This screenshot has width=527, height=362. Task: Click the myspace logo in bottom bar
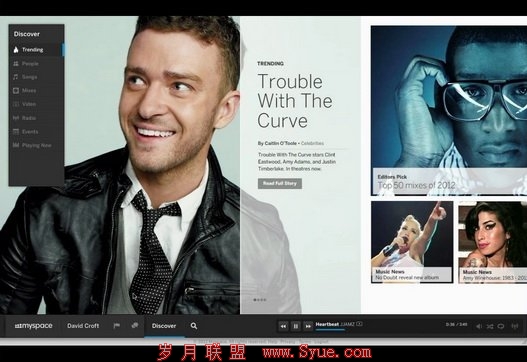pos(33,326)
